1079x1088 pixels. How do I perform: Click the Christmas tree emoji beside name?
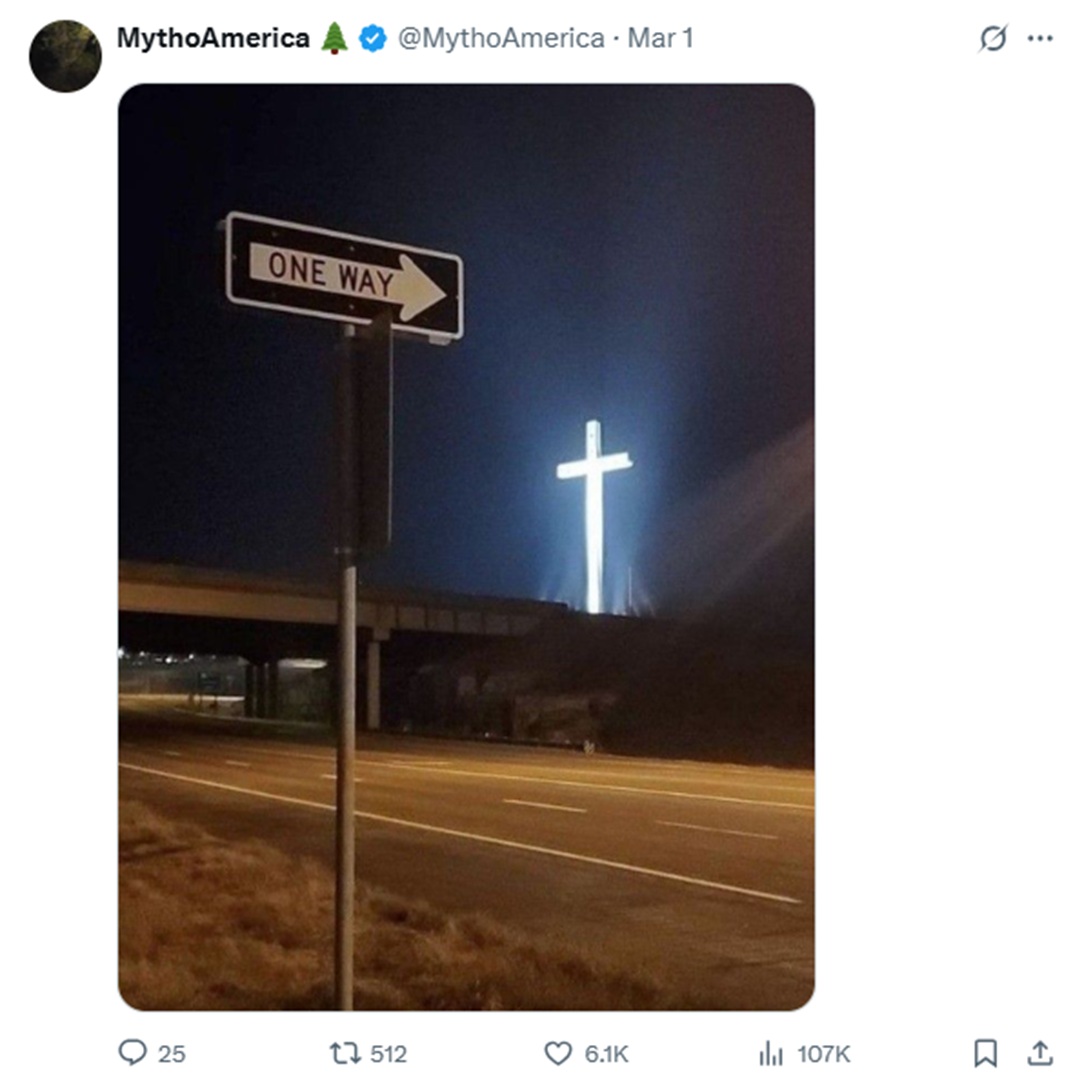click(x=334, y=38)
